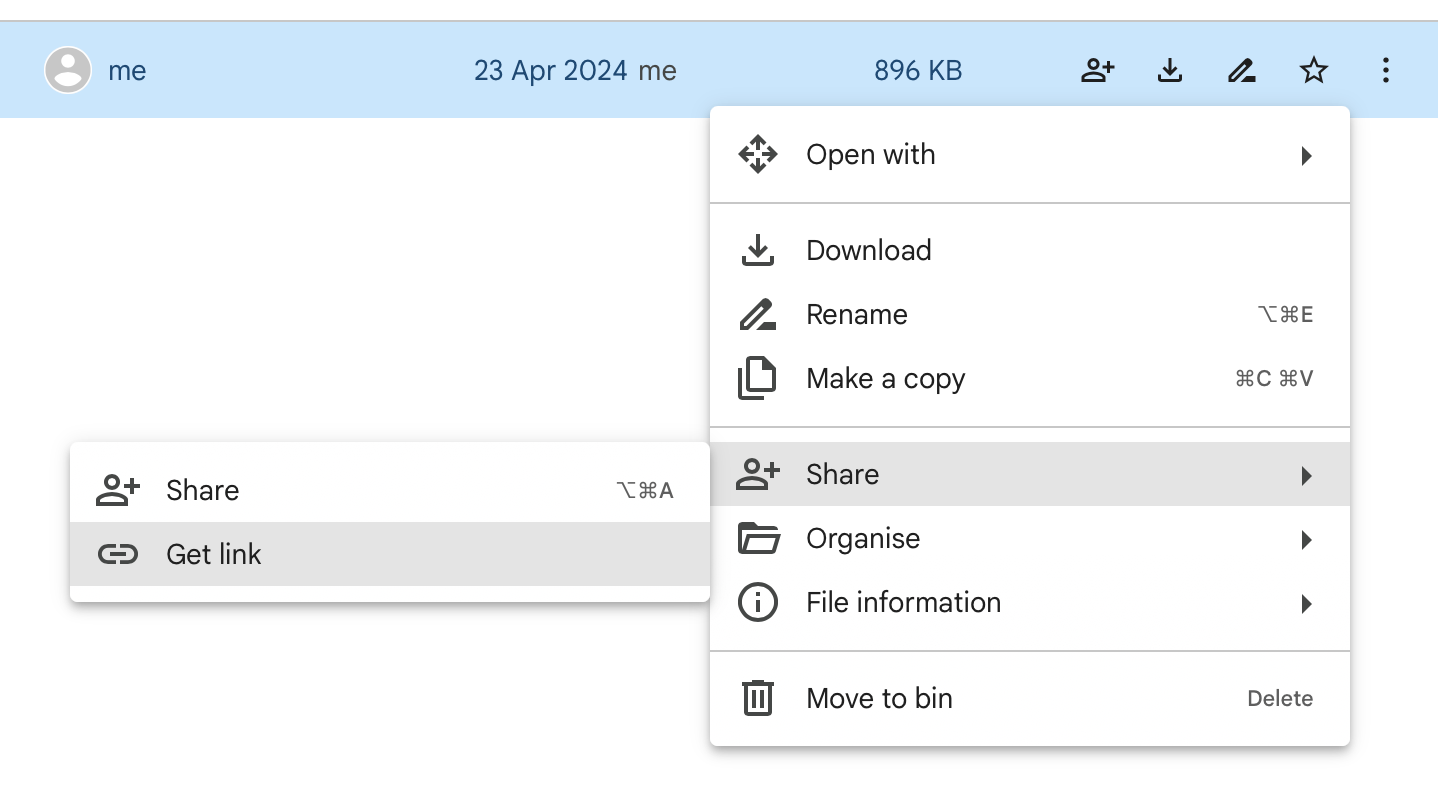Click the arrow on the Share menu row
The height and width of the screenshot is (786, 1438).
point(1306,475)
